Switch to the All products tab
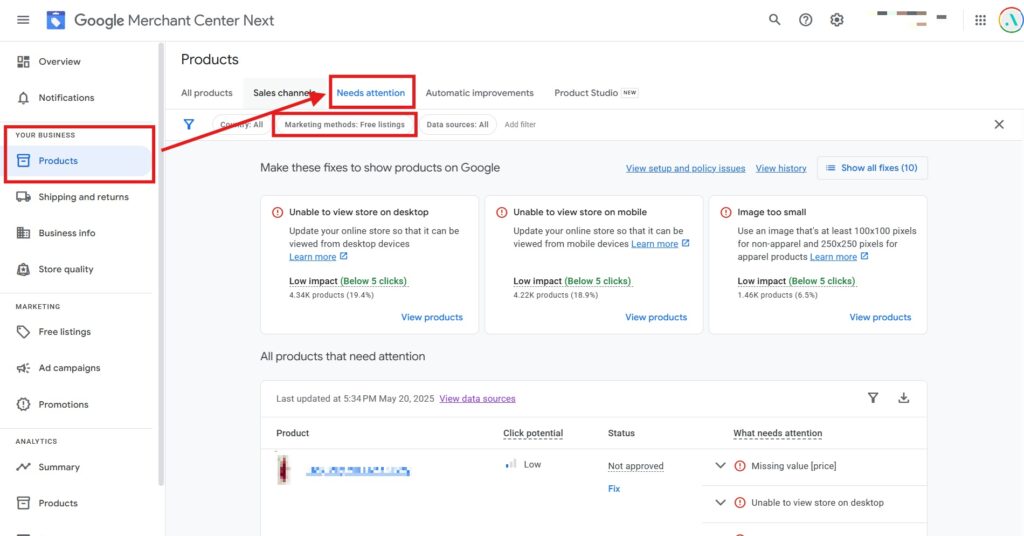Screen dimensions: 1024x536 click(x=206, y=93)
